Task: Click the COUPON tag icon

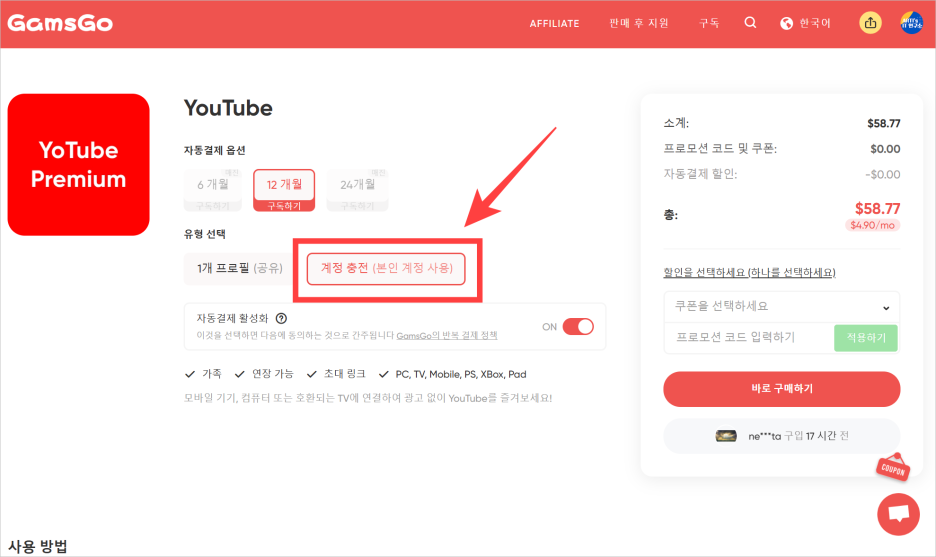Action: click(x=894, y=467)
